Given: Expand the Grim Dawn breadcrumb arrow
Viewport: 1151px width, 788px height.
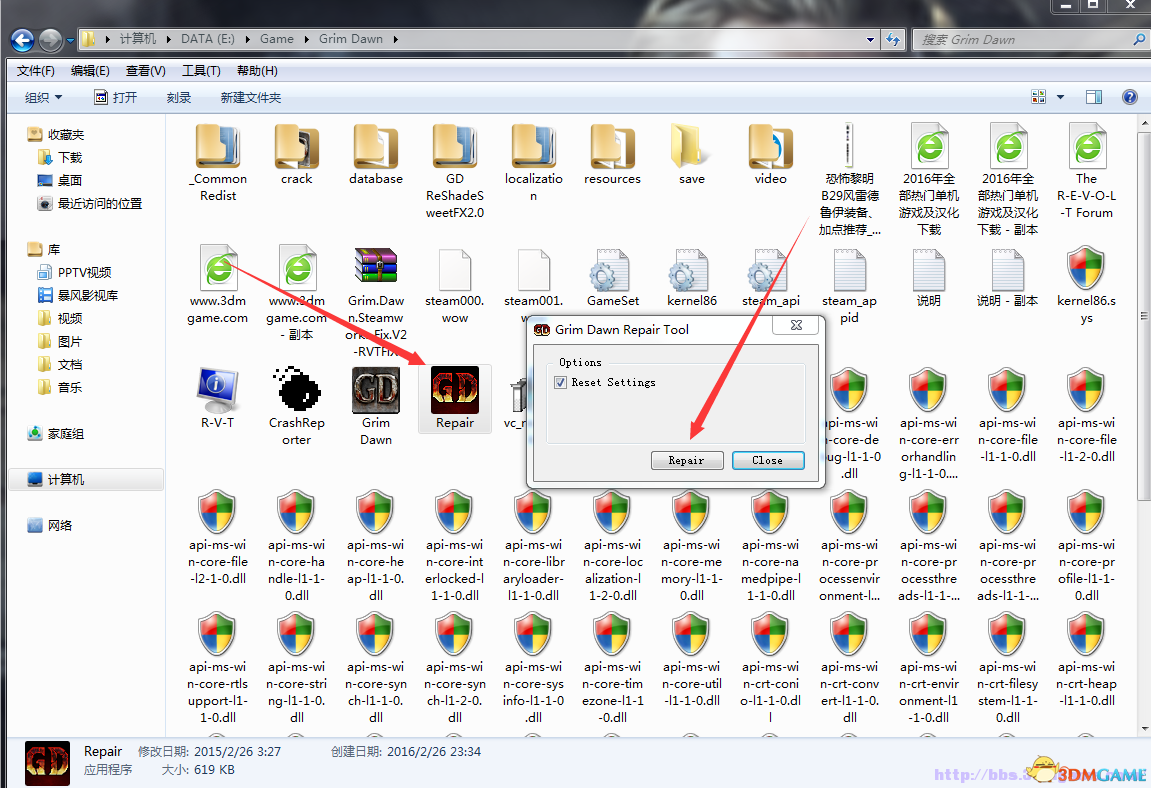Looking at the screenshot, I should [x=395, y=39].
